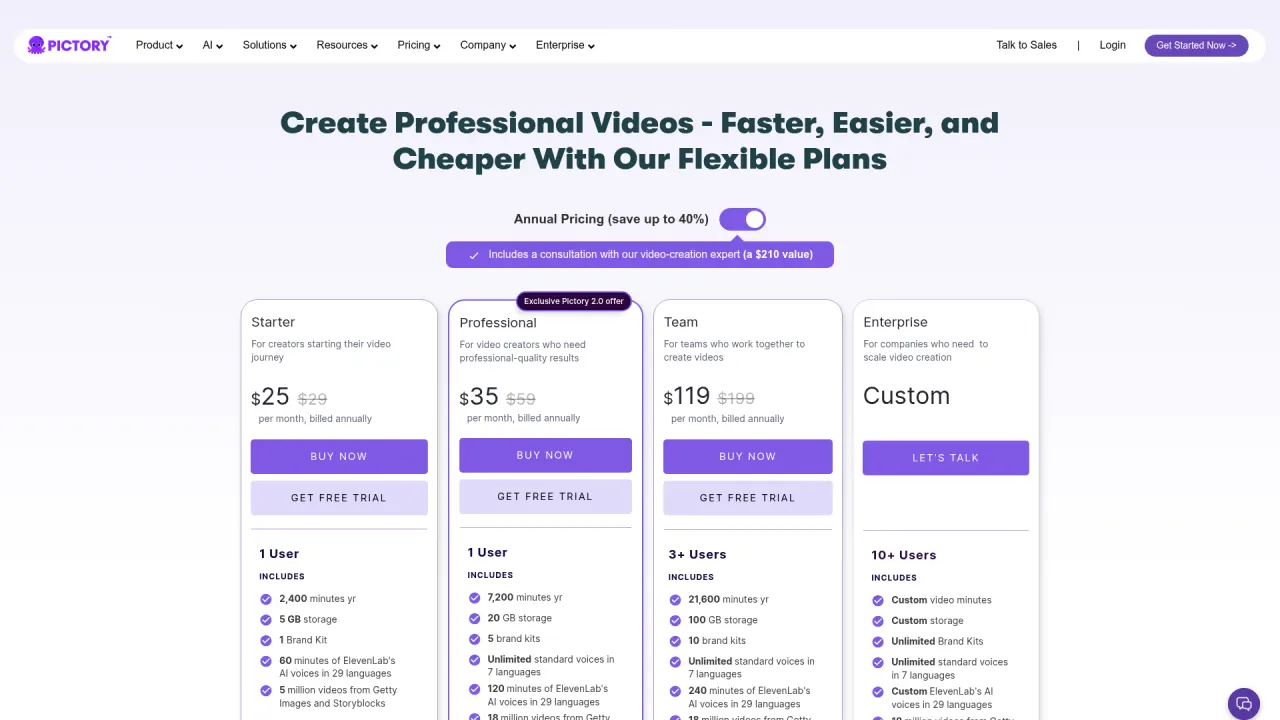The width and height of the screenshot is (1280, 720).
Task: Start free trial for Professional plan
Action: pos(545,496)
